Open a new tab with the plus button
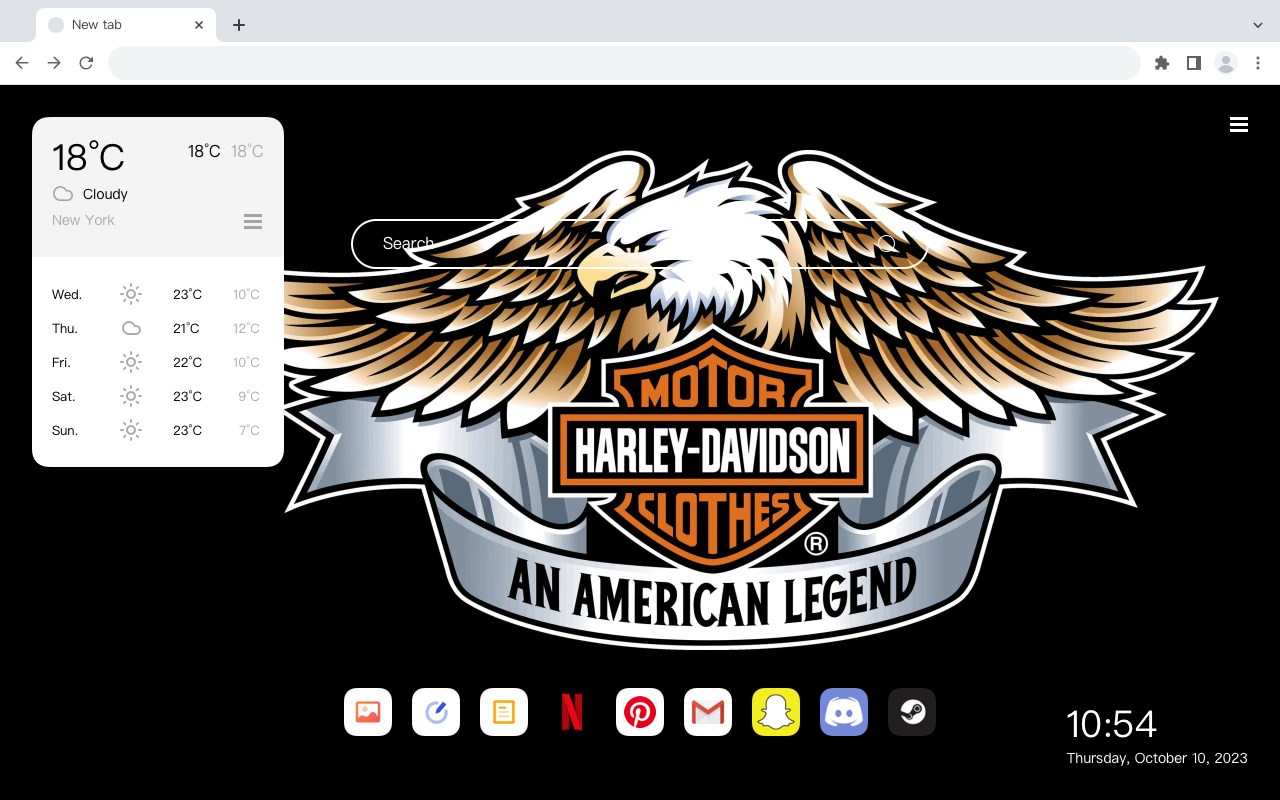This screenshot has height=800, width=1280. pos(238,25)
